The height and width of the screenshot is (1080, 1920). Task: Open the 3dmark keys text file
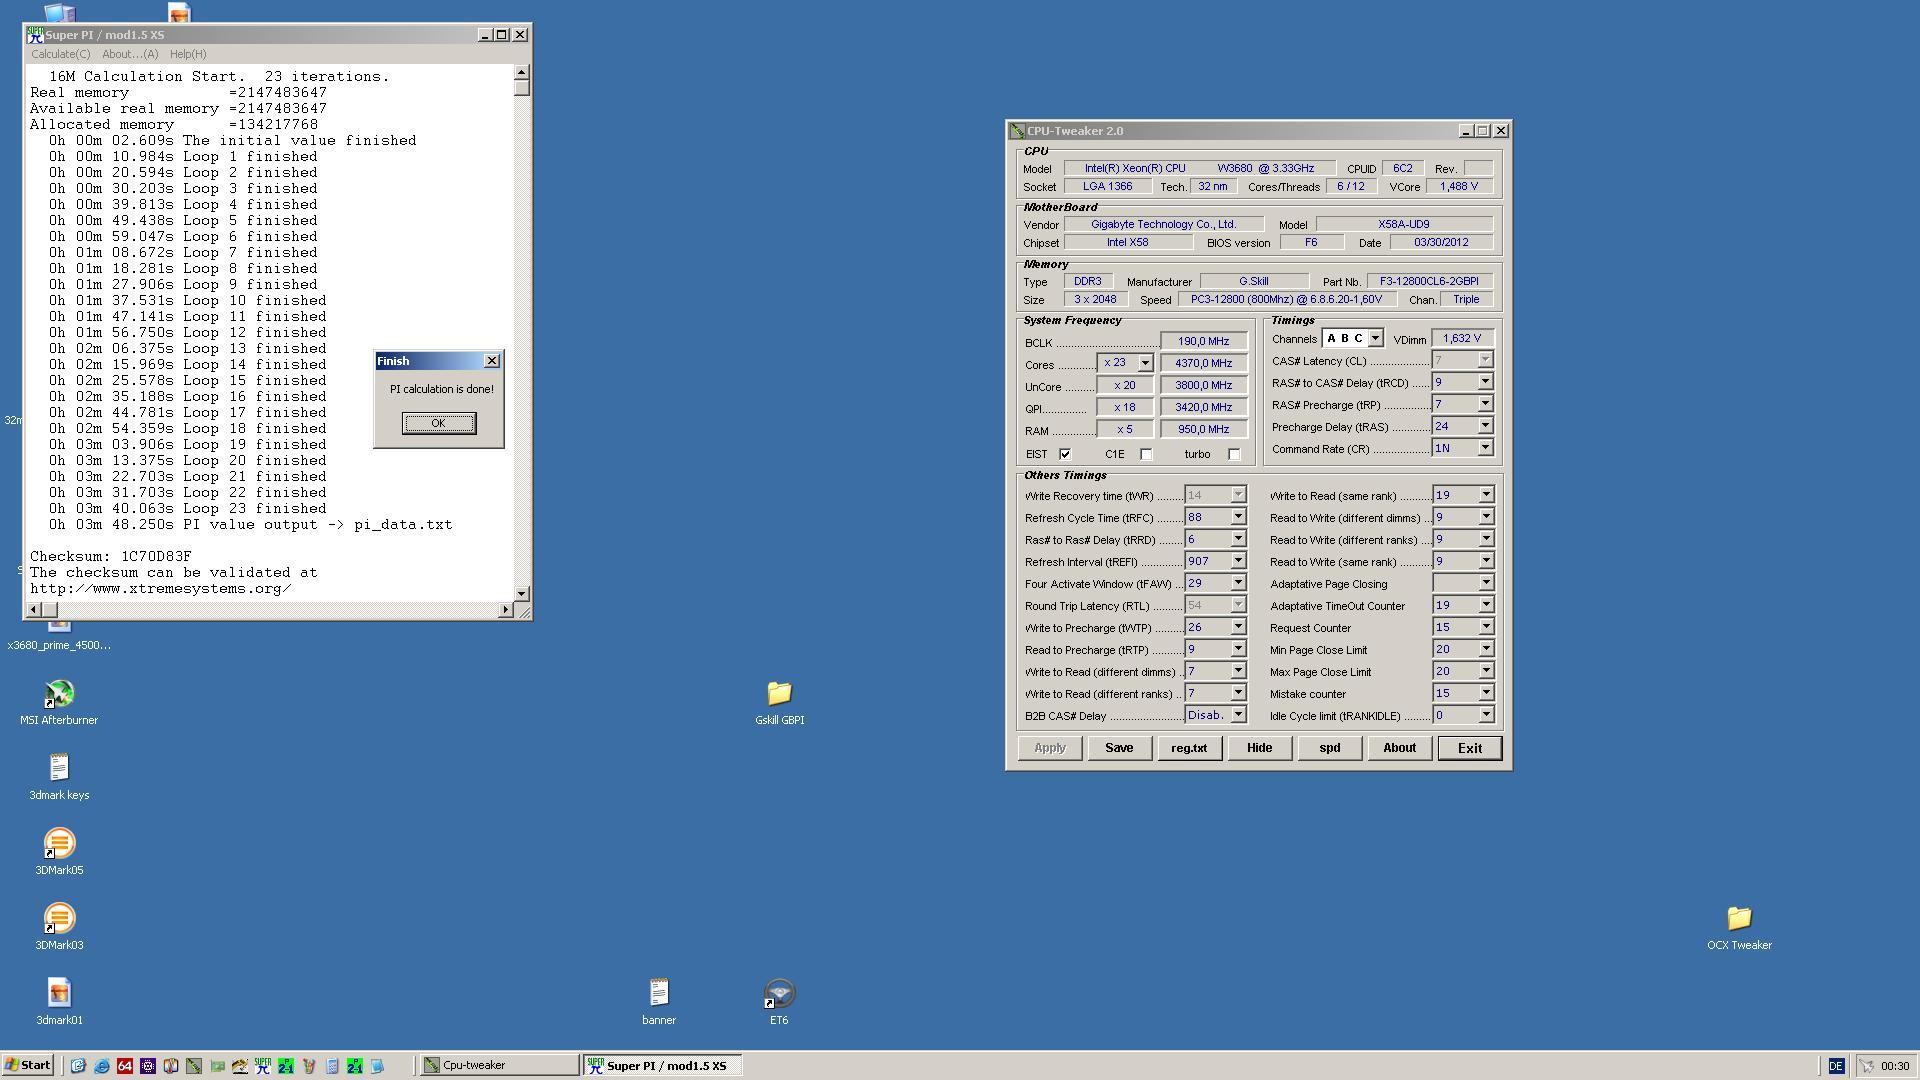click(59, 777)
